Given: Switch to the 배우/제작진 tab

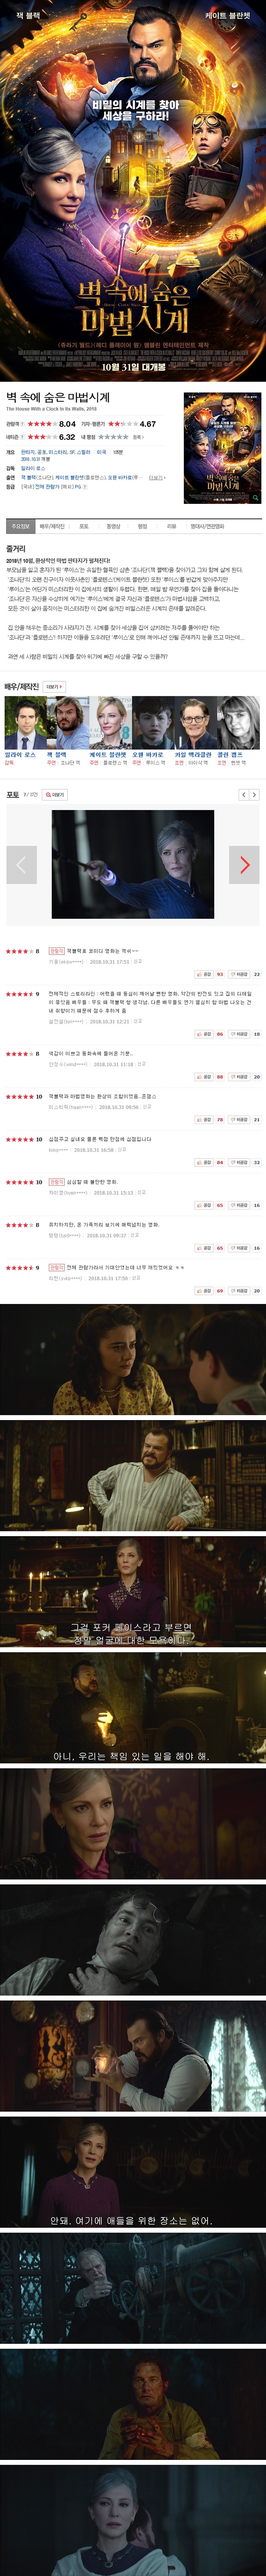Looking at the screenshot, I should point(52,526).
